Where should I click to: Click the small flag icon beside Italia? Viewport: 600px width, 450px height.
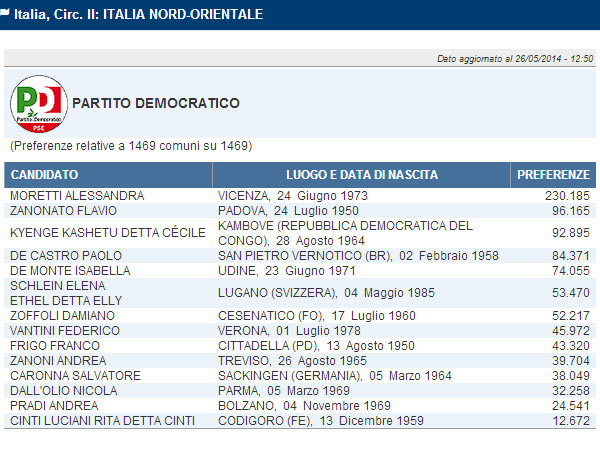coord(7,12)
